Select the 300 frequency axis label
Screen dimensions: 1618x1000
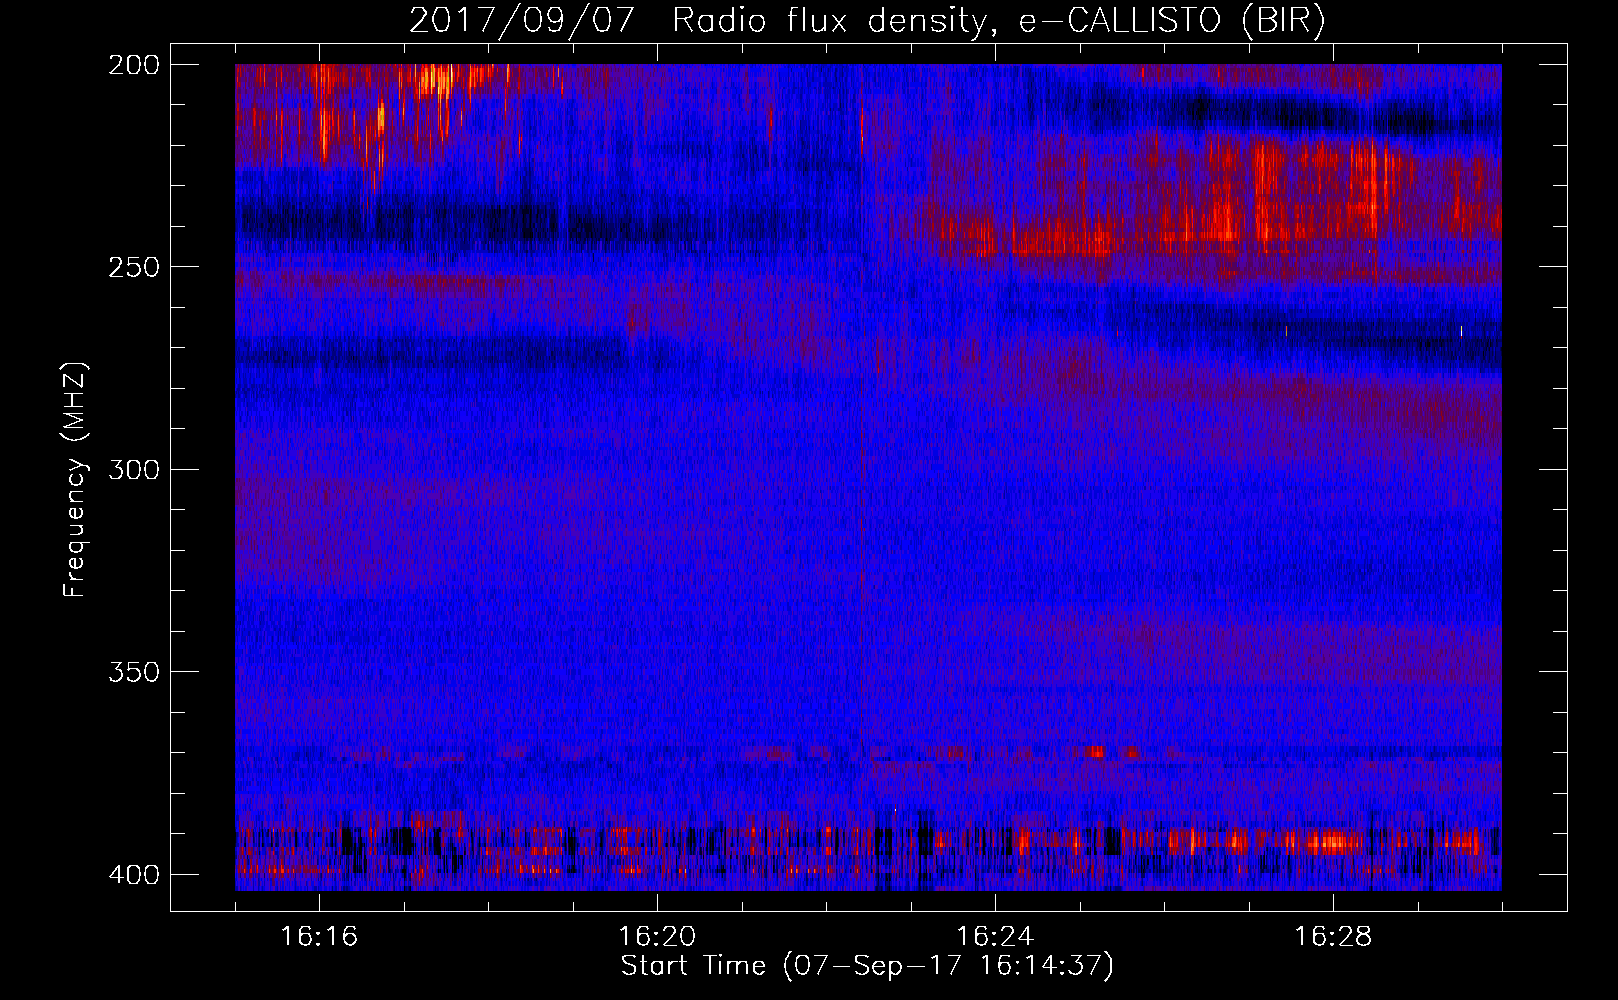(x=133, y=470)
